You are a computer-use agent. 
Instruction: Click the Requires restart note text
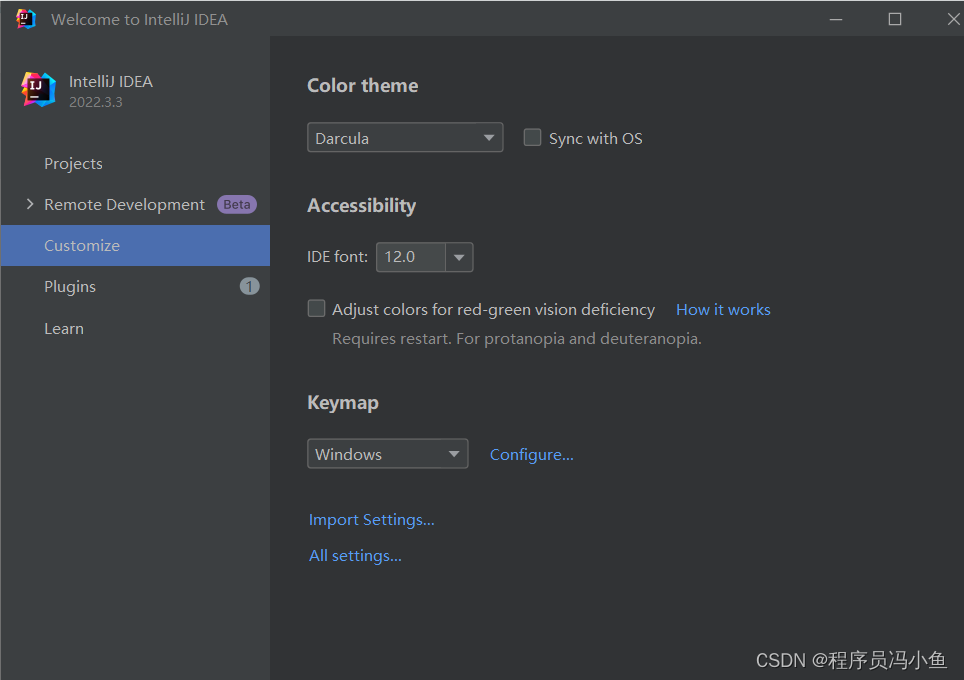(x=516, y=338)
